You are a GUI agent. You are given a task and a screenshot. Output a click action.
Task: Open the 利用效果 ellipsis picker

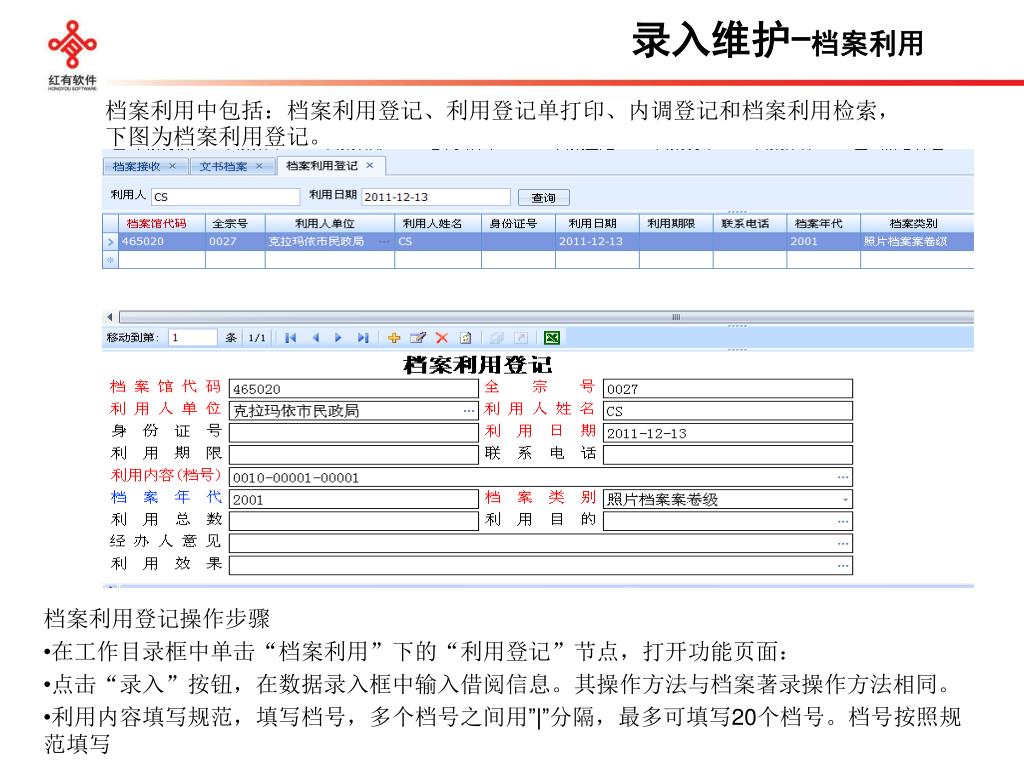point(843,566)
